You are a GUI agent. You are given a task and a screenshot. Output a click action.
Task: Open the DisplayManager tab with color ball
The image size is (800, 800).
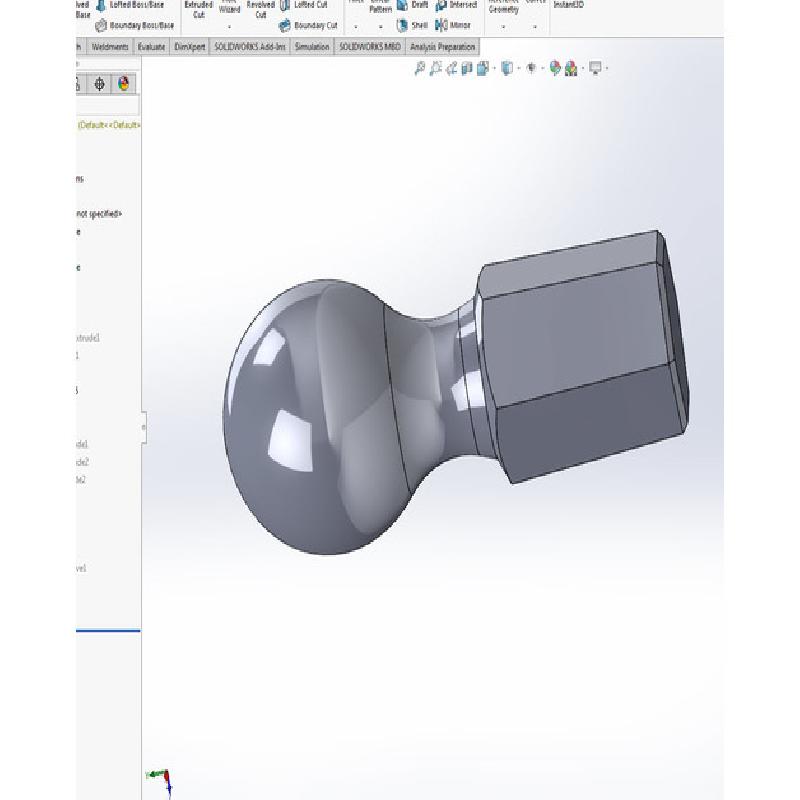coord(124,84)
